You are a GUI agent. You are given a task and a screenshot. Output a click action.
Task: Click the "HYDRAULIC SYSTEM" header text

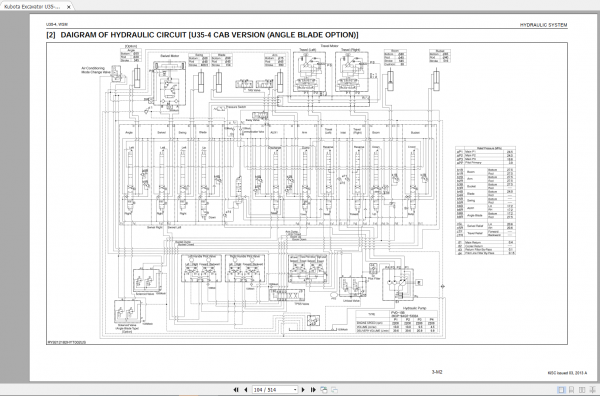[543, 25]
